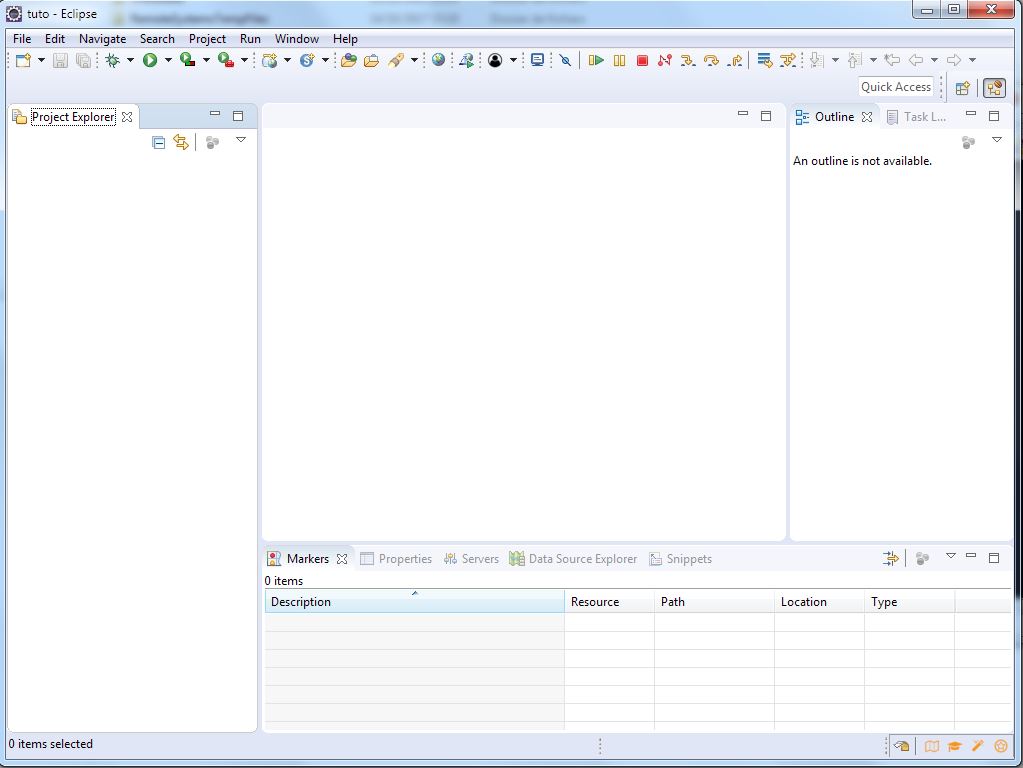Click the red Terminate debug button
Screen dimensions: 1023x768
coord(642,61)
